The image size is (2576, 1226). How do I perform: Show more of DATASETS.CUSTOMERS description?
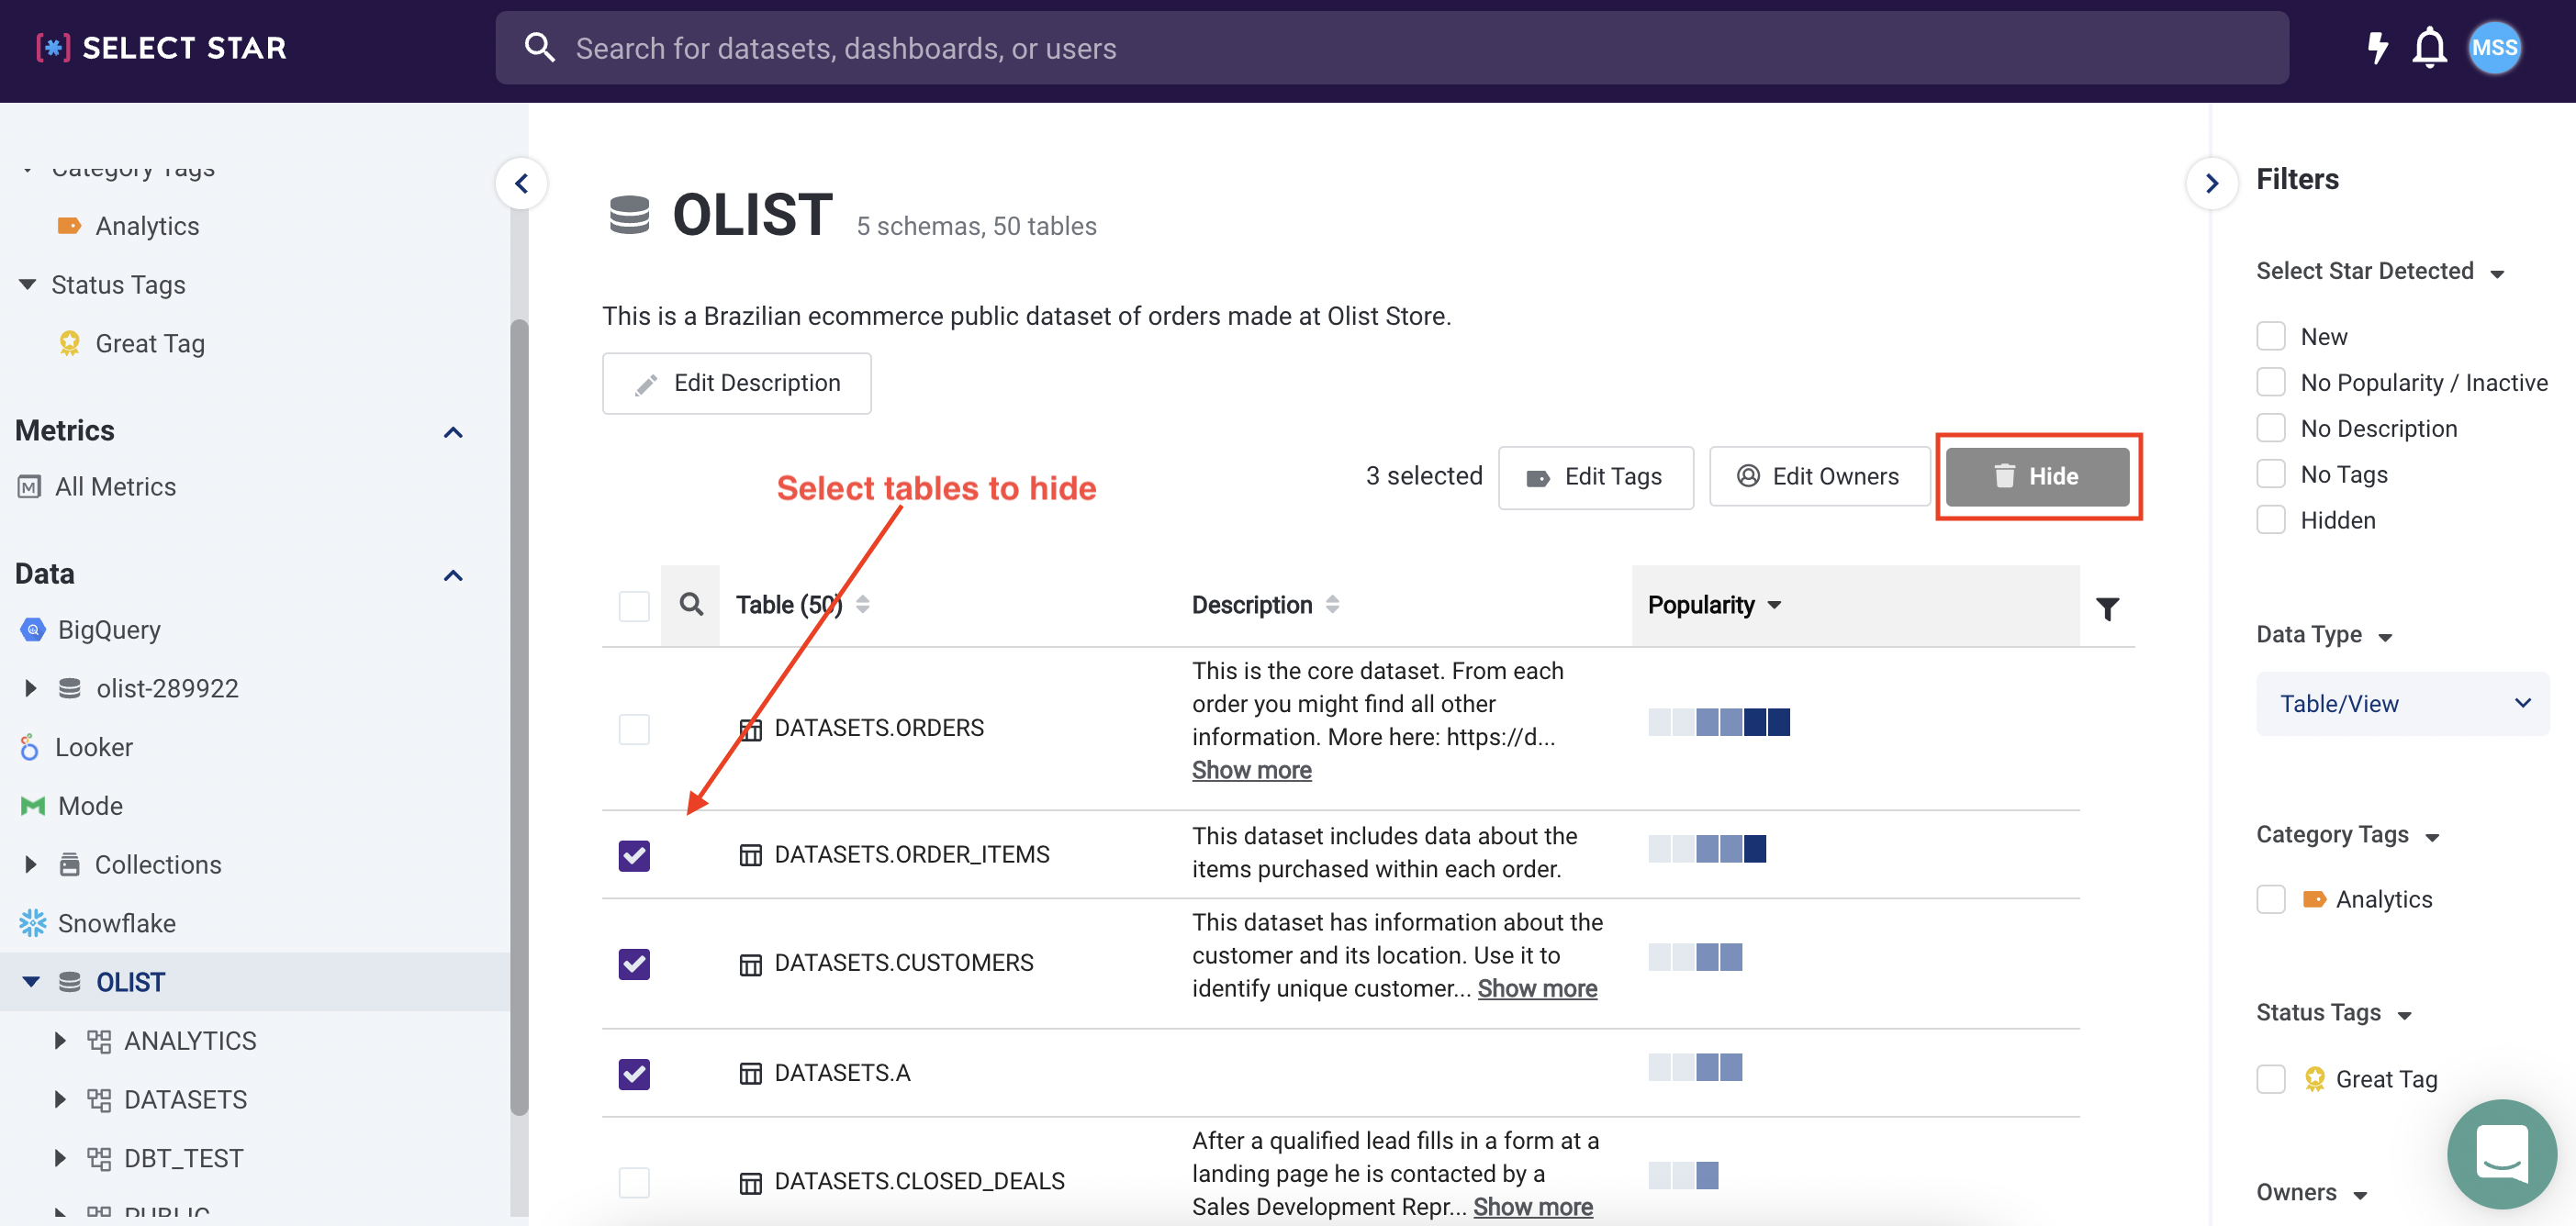point(1537,988)
